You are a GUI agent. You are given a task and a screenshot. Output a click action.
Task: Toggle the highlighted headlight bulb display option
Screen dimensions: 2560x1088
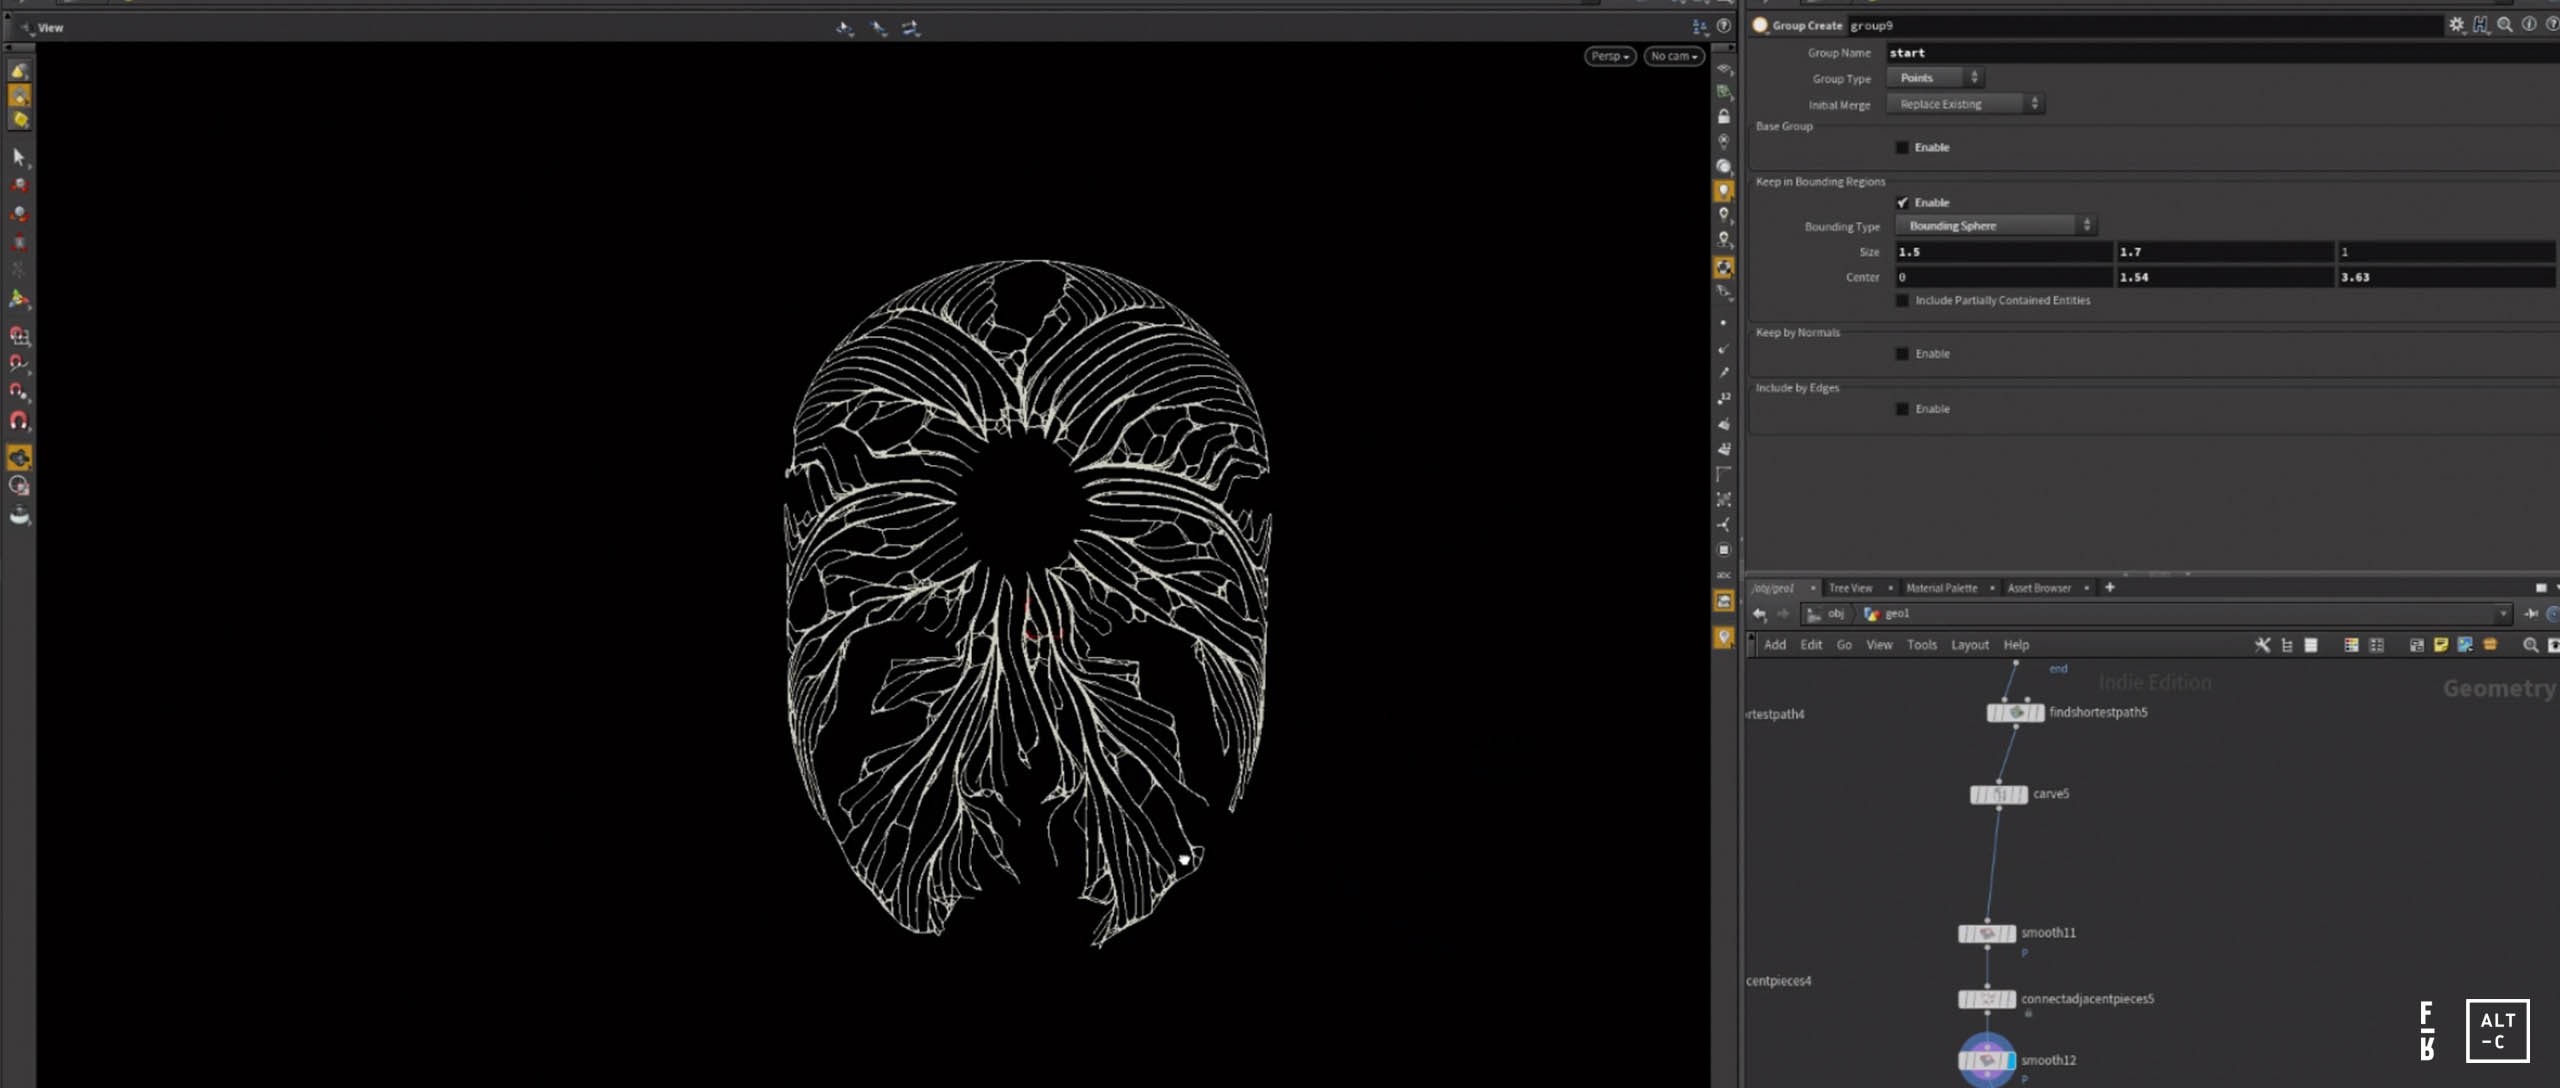coord(1724,190)
